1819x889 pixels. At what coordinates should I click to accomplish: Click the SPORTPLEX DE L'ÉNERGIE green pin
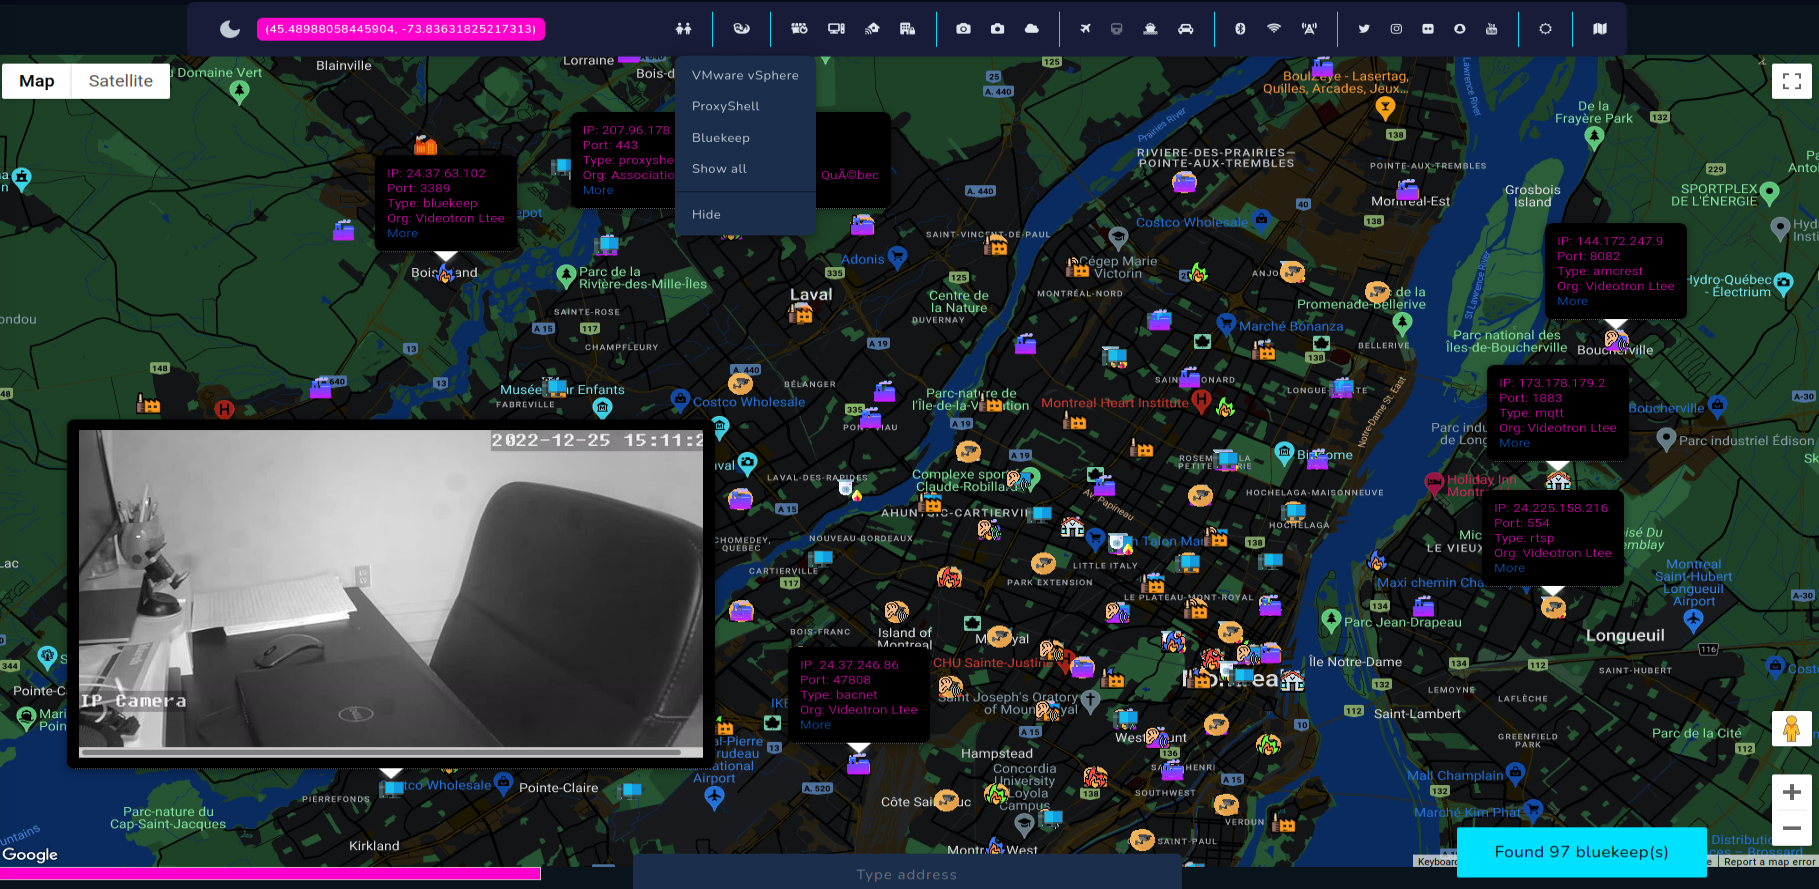tap(1769, 192)
